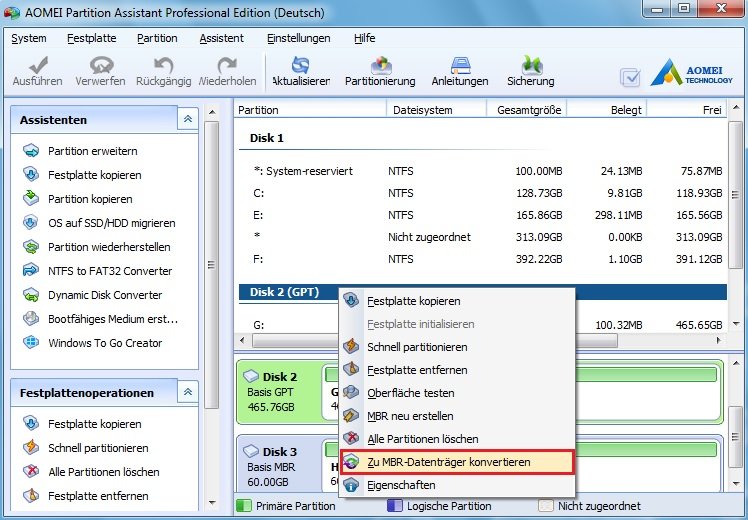Click the Frei column header
The height and width of the screenshot is (520, 748).
[686, 110]
